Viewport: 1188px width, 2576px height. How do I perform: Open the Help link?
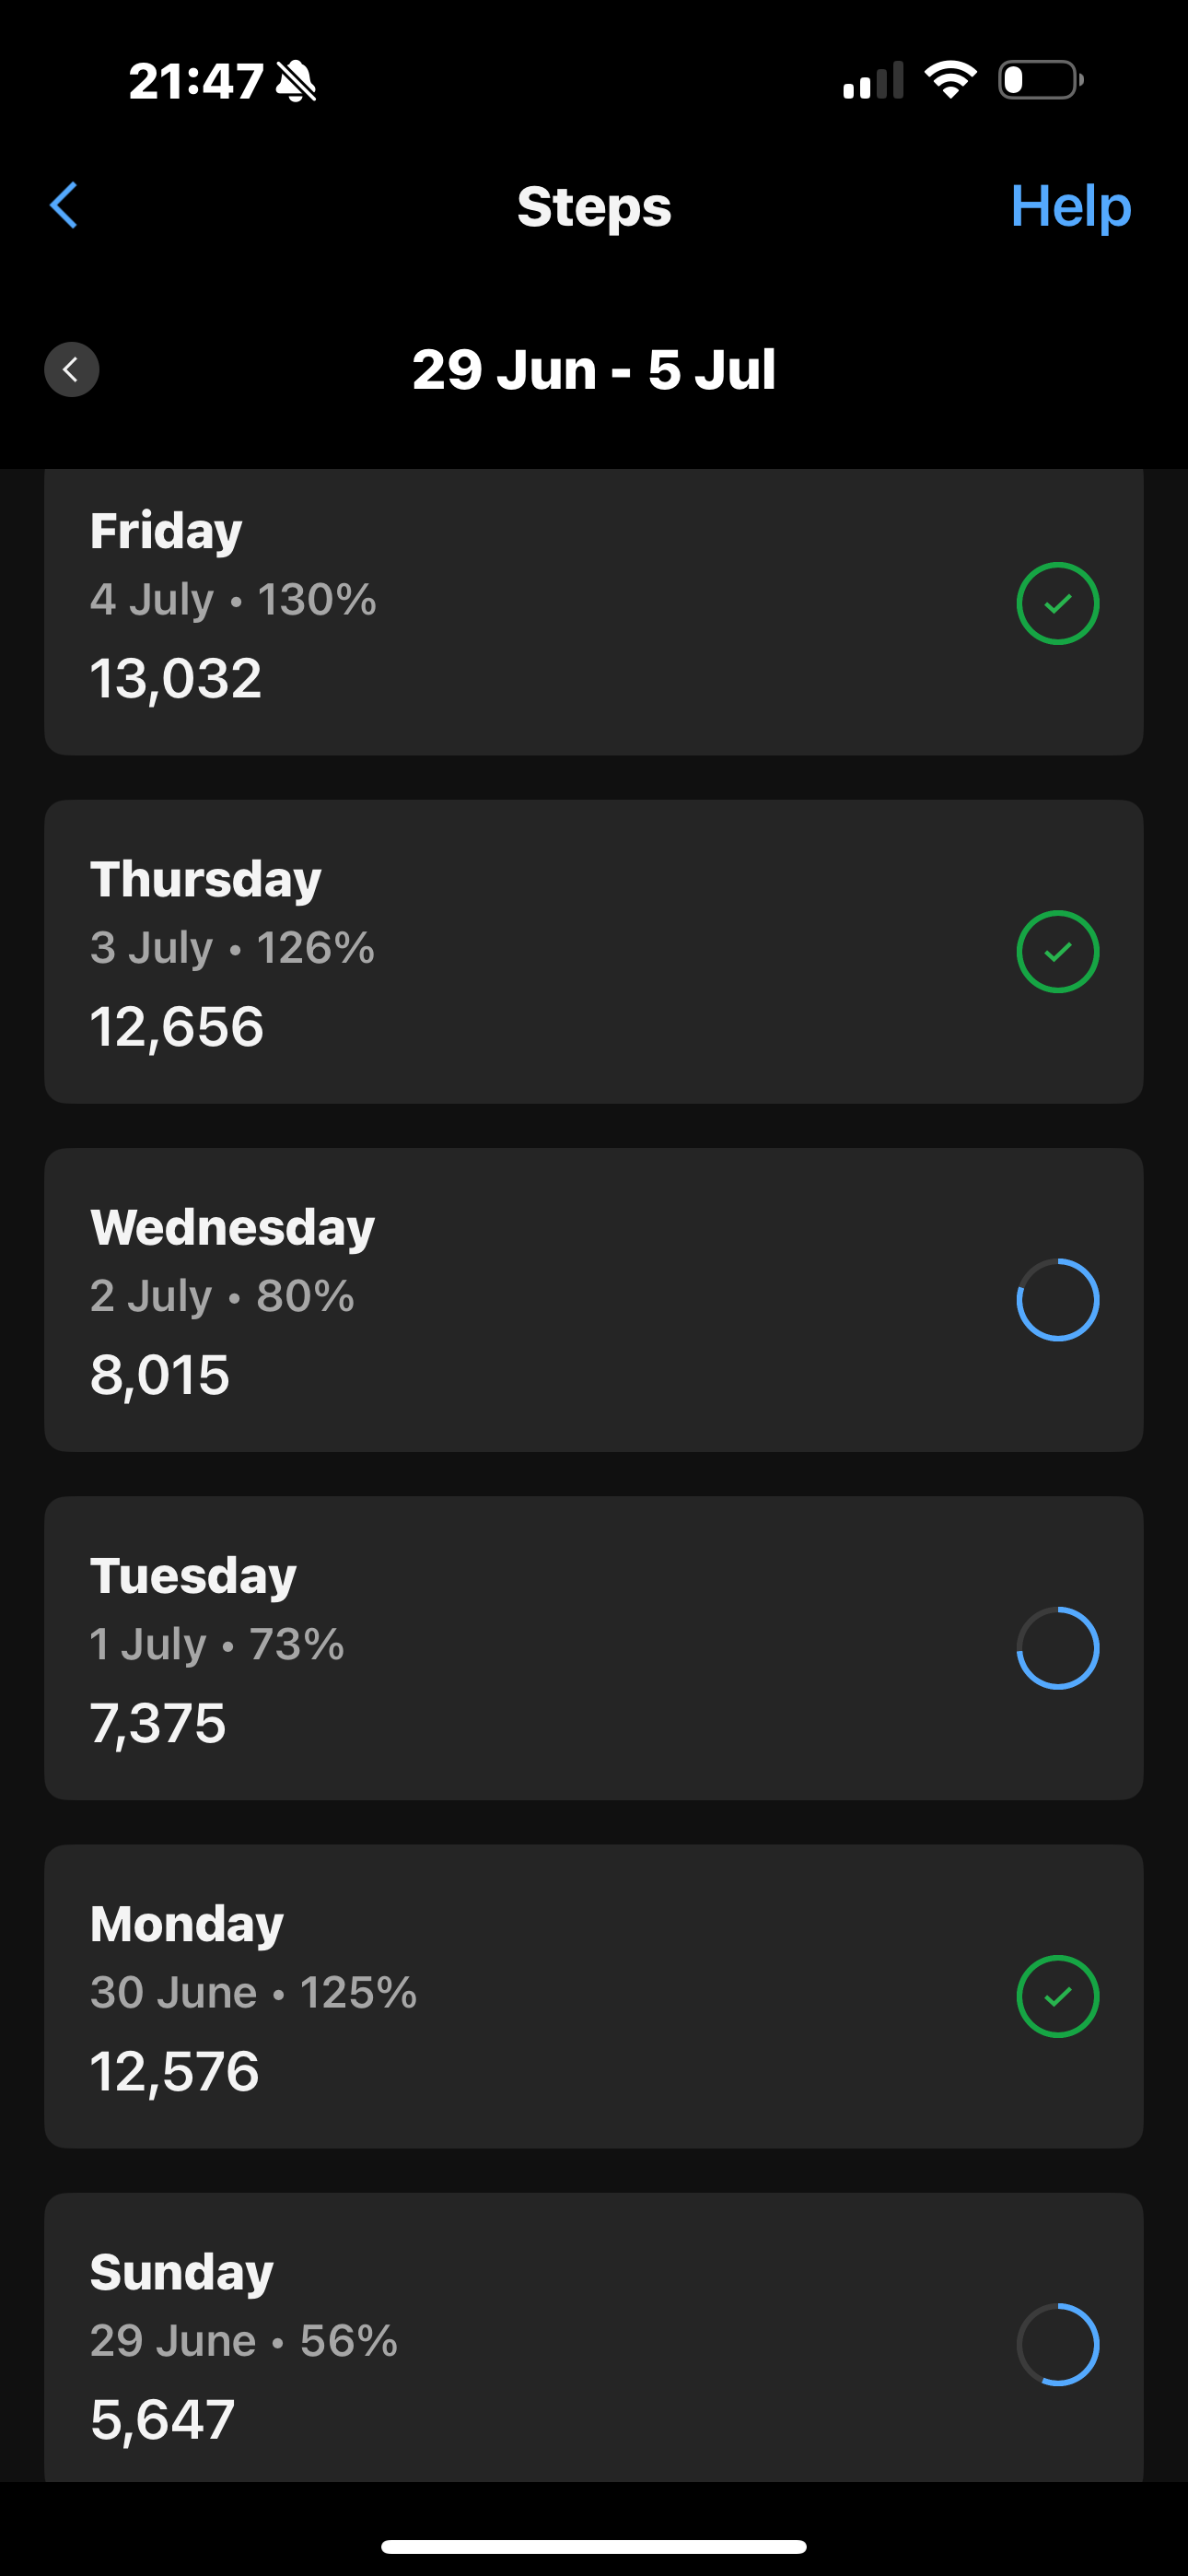[1070, 206]
